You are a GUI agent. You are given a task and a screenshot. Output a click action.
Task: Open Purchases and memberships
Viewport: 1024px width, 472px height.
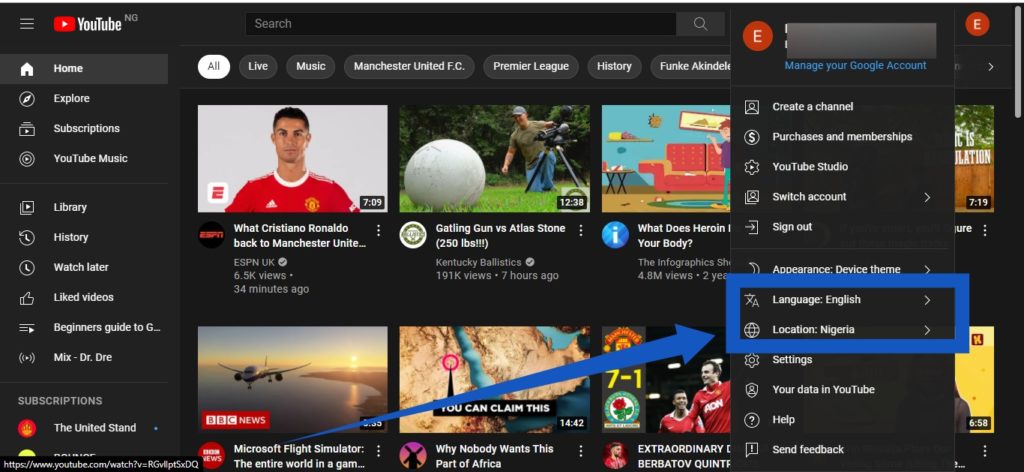(842, 137)
